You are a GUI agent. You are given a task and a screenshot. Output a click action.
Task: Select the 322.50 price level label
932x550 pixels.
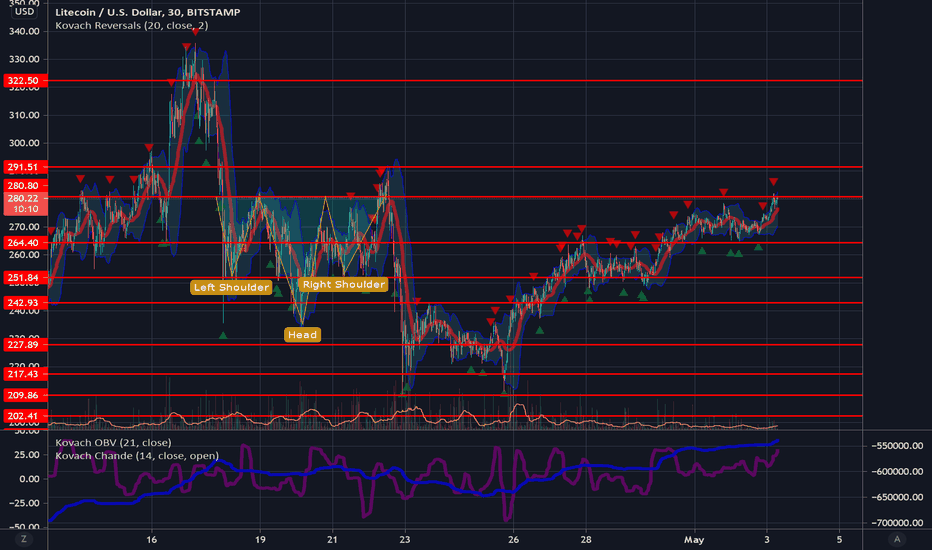(24, 81)
